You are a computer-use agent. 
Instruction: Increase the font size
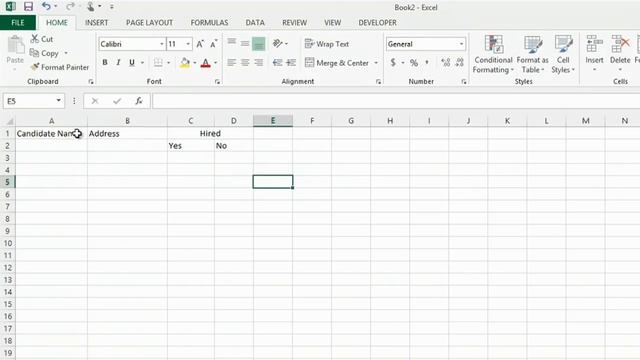pos(200,44)
